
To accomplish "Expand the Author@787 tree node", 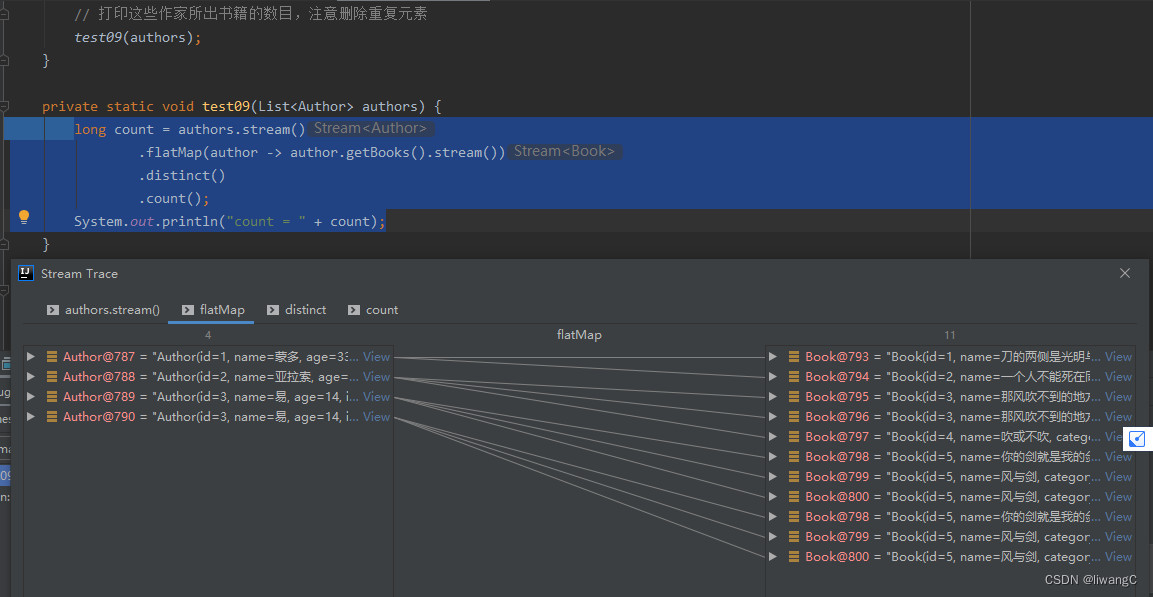I will click(32, 357).
